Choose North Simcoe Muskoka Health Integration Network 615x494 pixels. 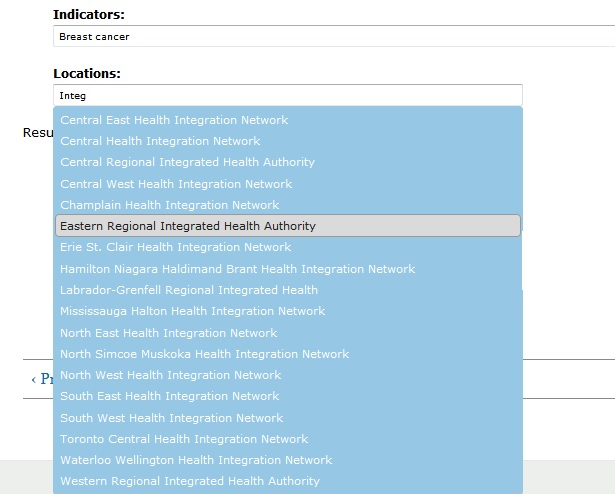(x=204, y=354)
